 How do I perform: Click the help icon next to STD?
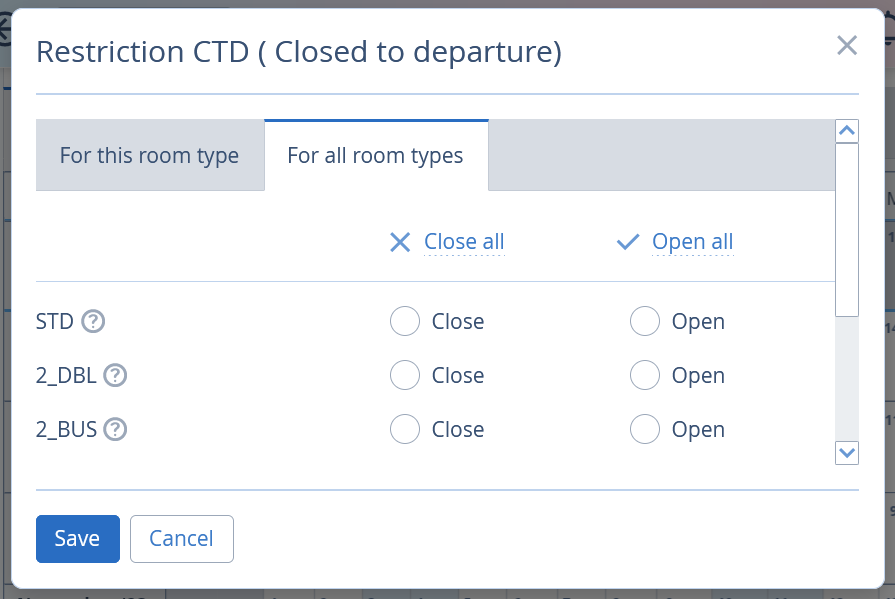(x=93, y=321)
